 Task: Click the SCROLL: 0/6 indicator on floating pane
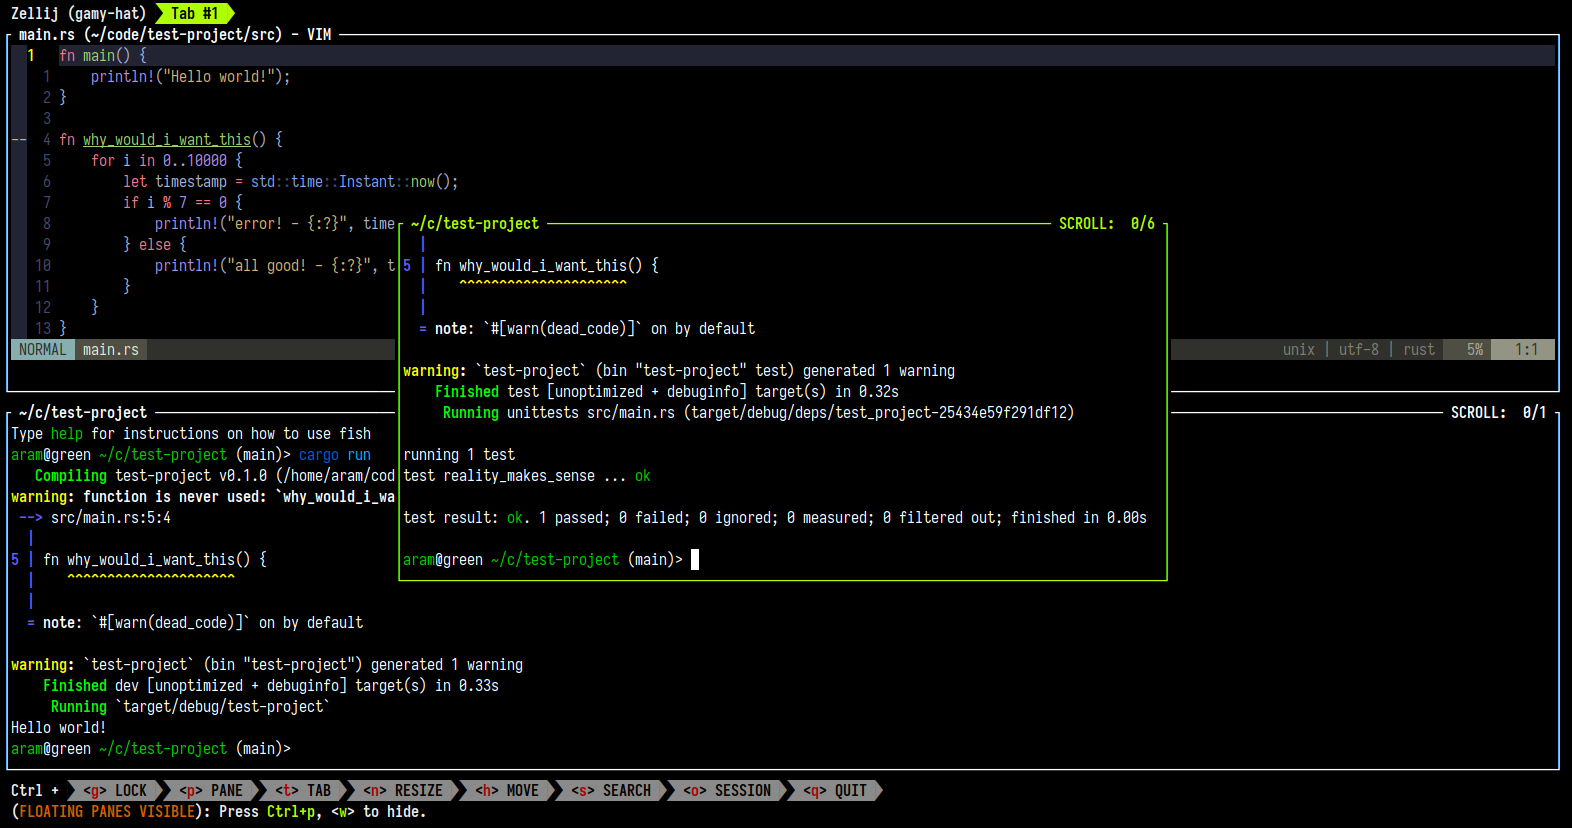point(1107,223)
